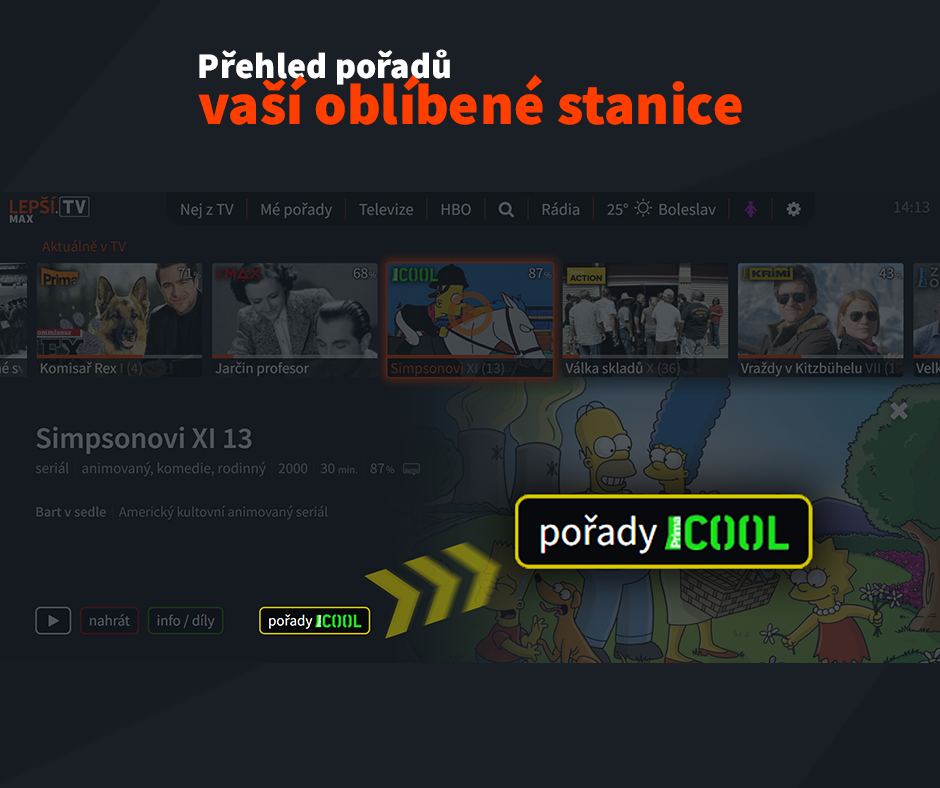Viewport: 940px width, 788px height.
Task: Open settings gear icon in top bar
Action: 793,209
